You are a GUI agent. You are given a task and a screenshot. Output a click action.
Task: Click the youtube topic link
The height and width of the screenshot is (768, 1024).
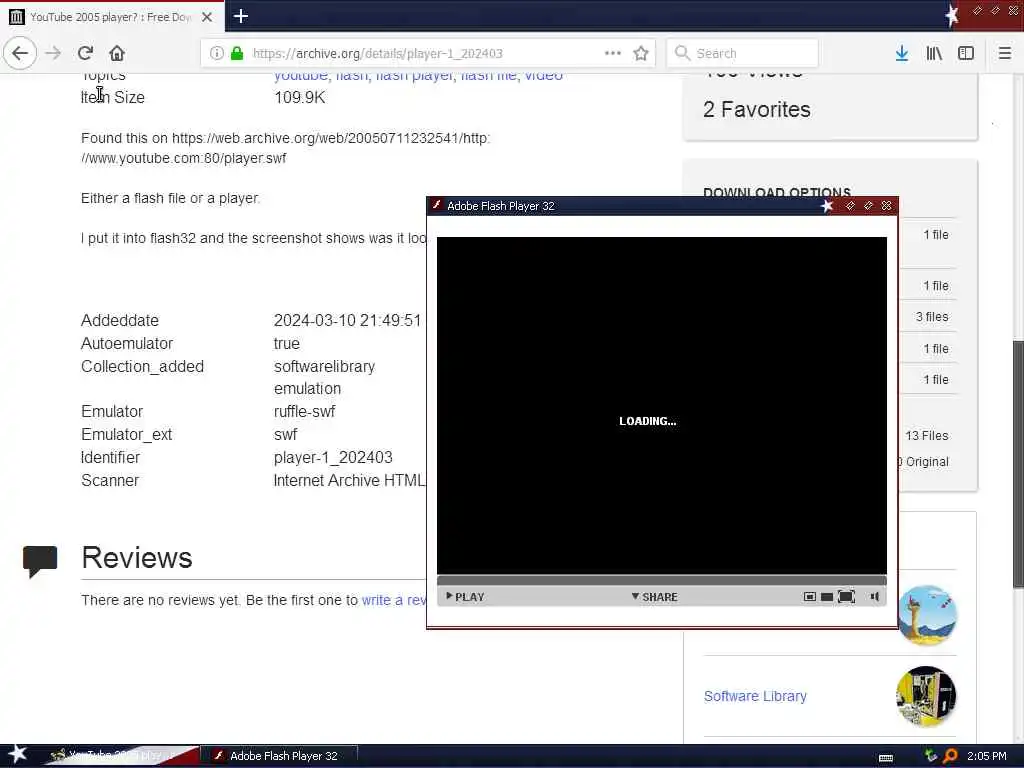pyautogui.click(x=300, y=76)
